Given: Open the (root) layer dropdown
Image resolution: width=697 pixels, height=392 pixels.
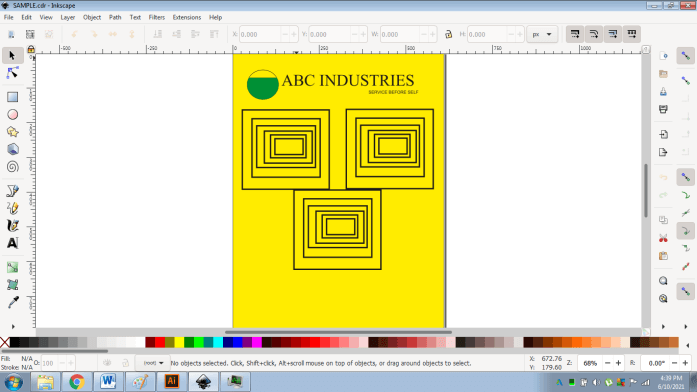Looking at the screenshot, I should pyautogui.click(x=152, y=363).
